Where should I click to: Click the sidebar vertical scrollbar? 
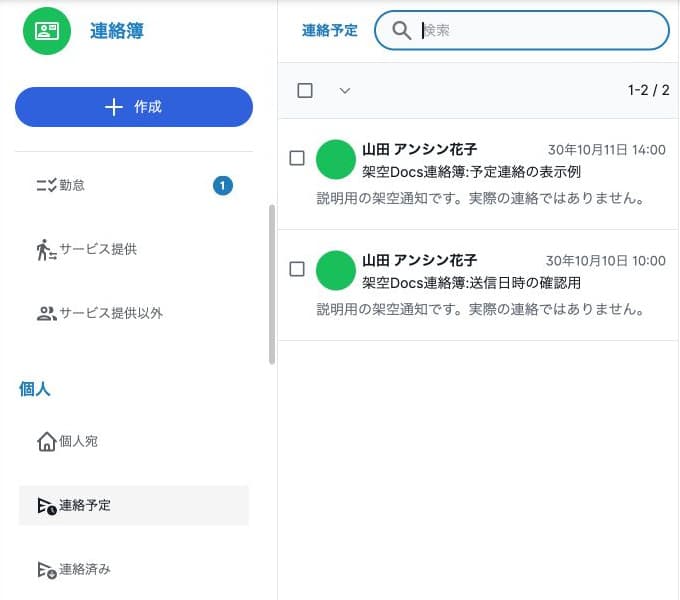pyautogui.click(x=272, y=284)
